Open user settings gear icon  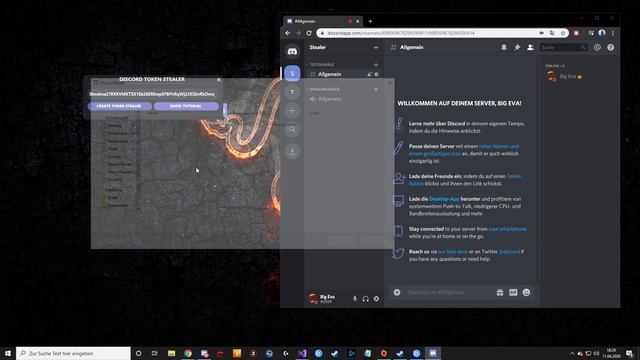376,299
